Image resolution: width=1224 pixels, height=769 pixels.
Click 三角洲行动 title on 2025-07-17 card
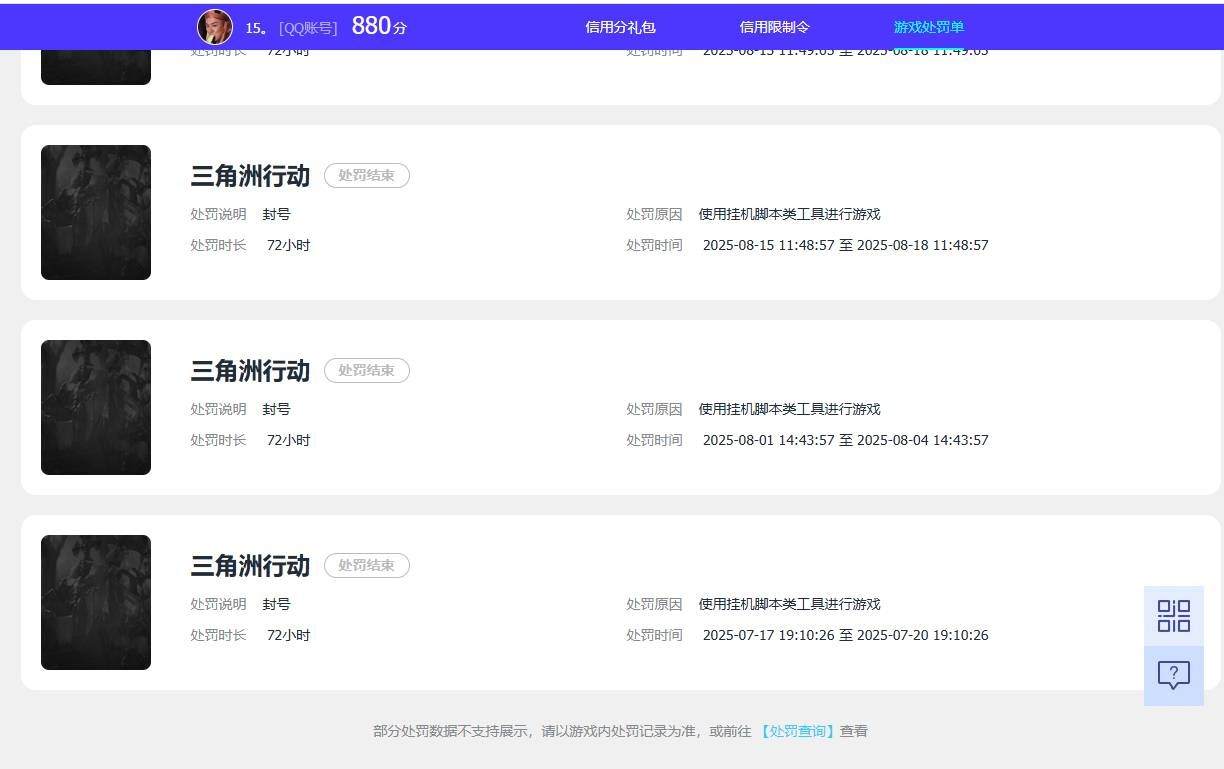coord(250,566)
